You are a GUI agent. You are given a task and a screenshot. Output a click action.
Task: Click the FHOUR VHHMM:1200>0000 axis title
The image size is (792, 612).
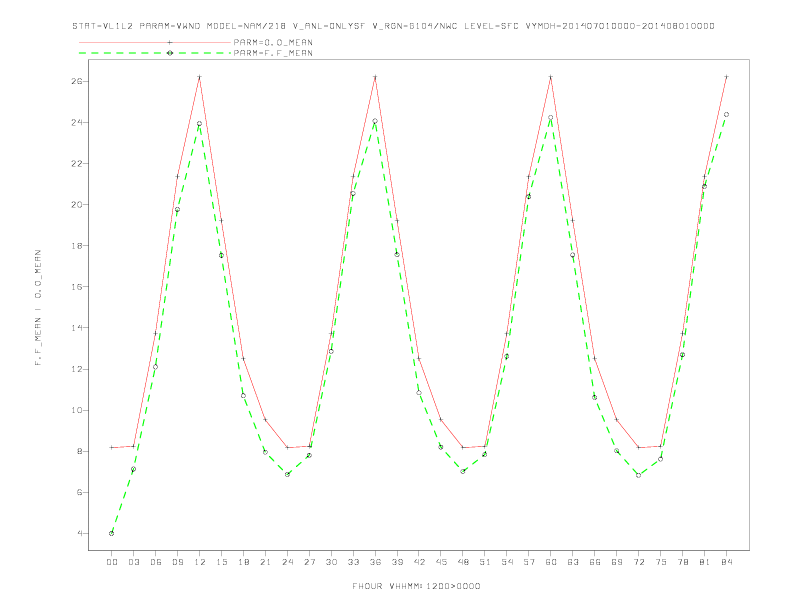pyautogui.click(x=416, y=586)
